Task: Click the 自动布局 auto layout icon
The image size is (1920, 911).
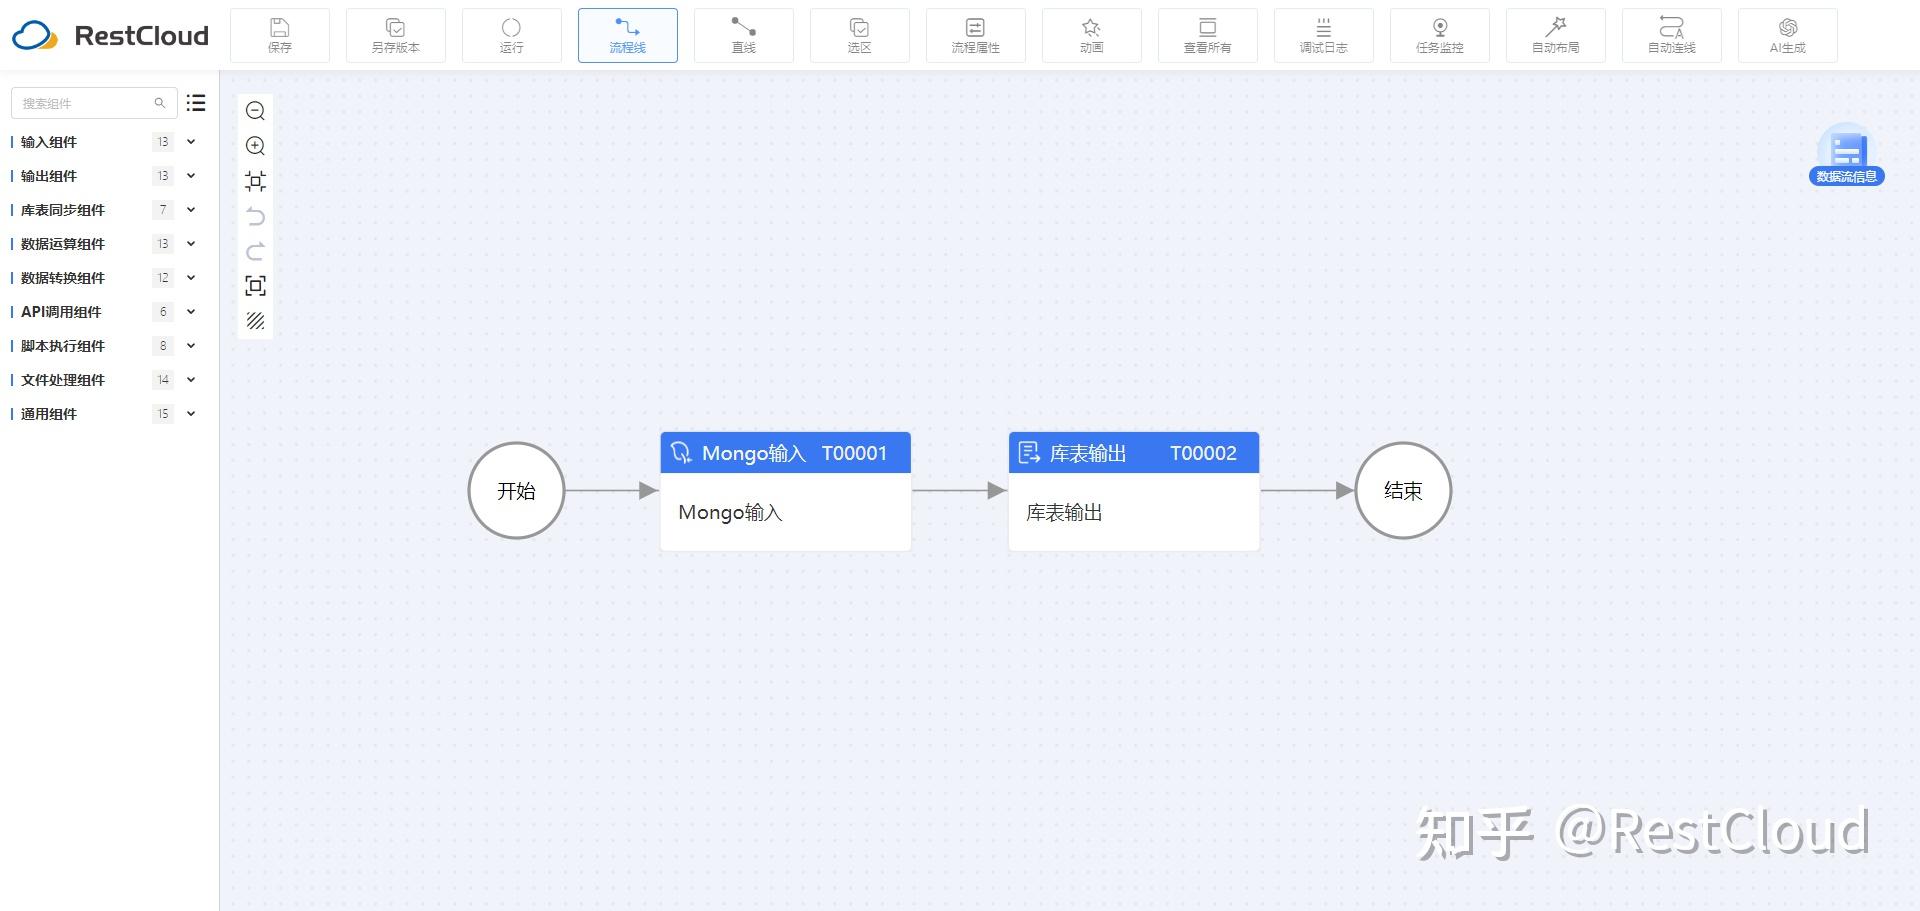Action: [x=1555, y=34]
